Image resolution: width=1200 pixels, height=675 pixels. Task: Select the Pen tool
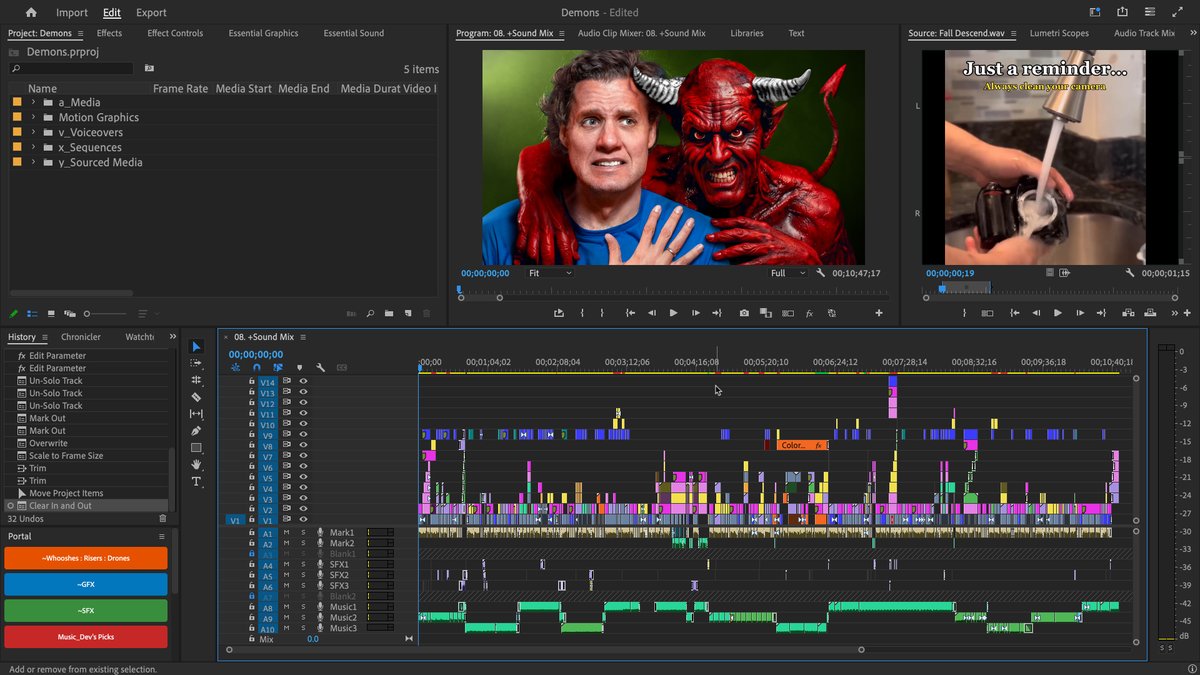pyautogui.click(x=196, y=431)
